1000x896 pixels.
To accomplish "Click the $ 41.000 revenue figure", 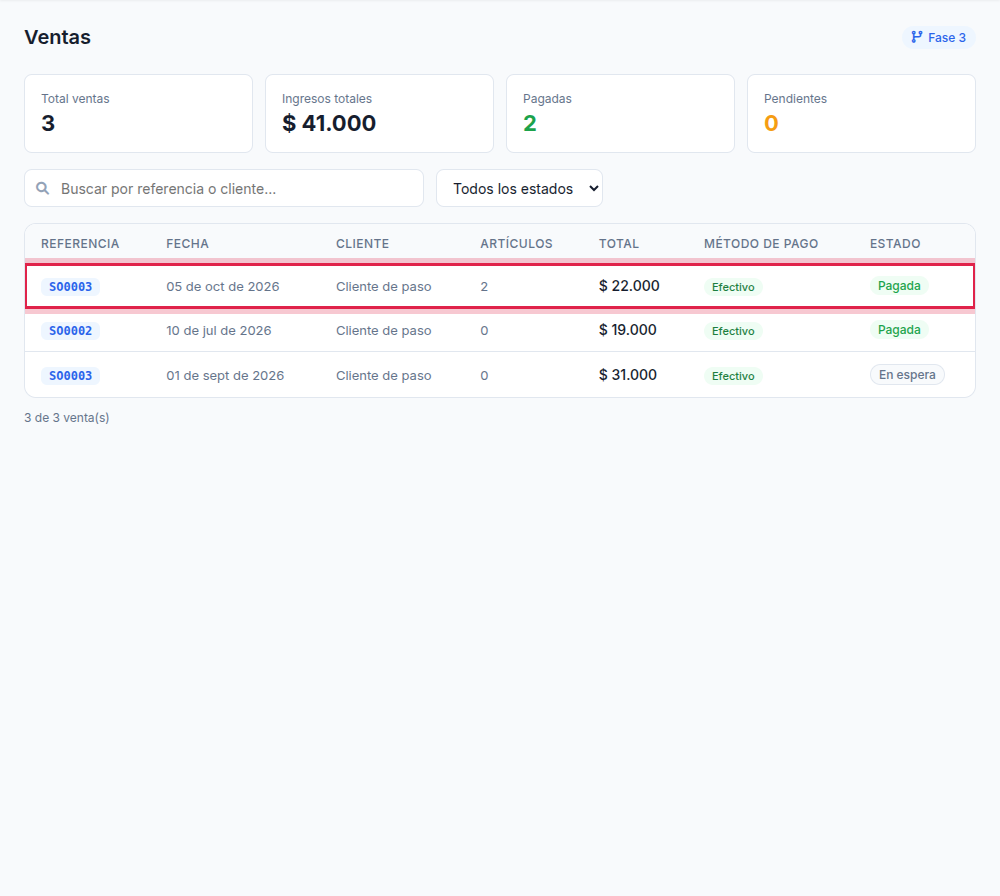I will [x=329, y=123].
